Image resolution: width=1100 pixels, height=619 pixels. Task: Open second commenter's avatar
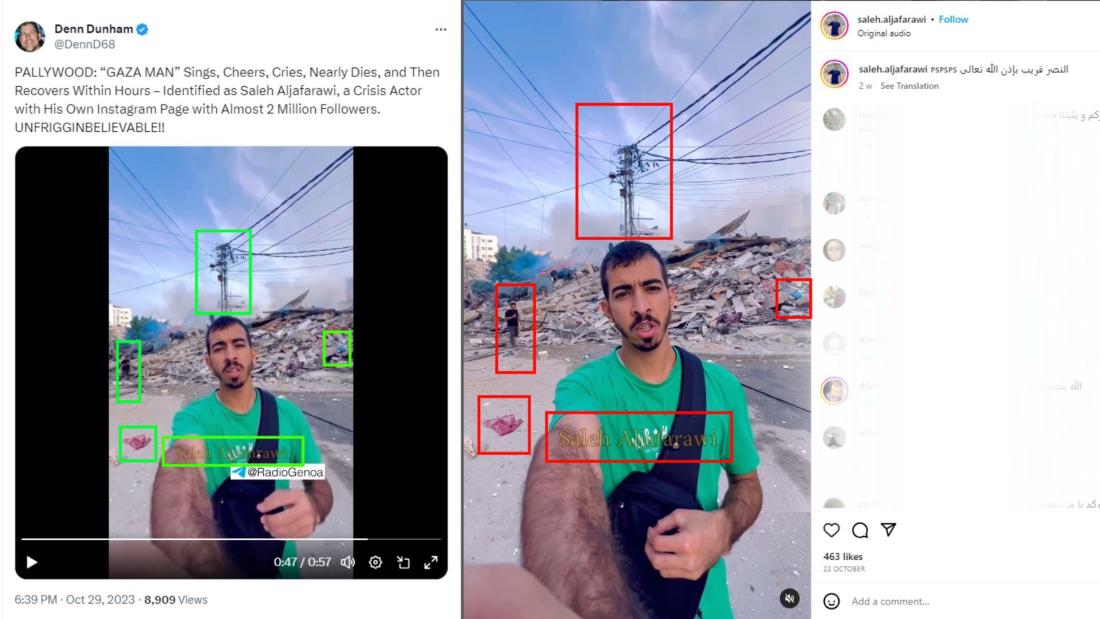click(x=834, y=203)
